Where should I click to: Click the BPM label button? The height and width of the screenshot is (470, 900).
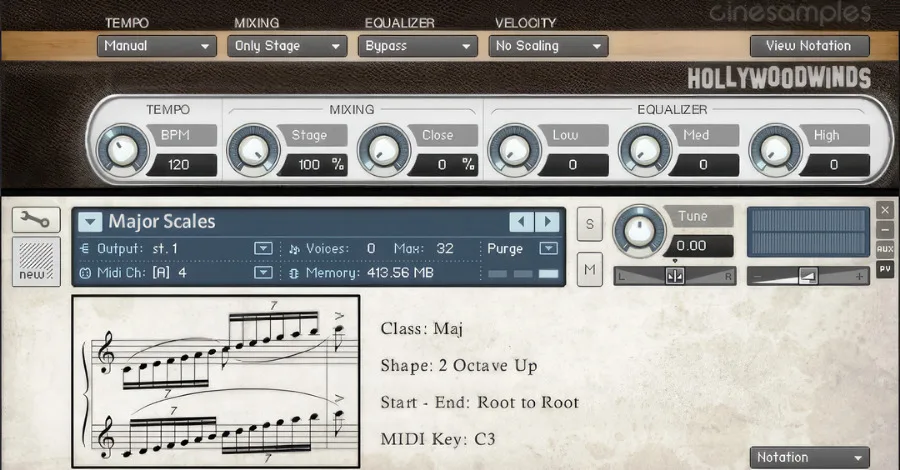click(x=181, y=135)
